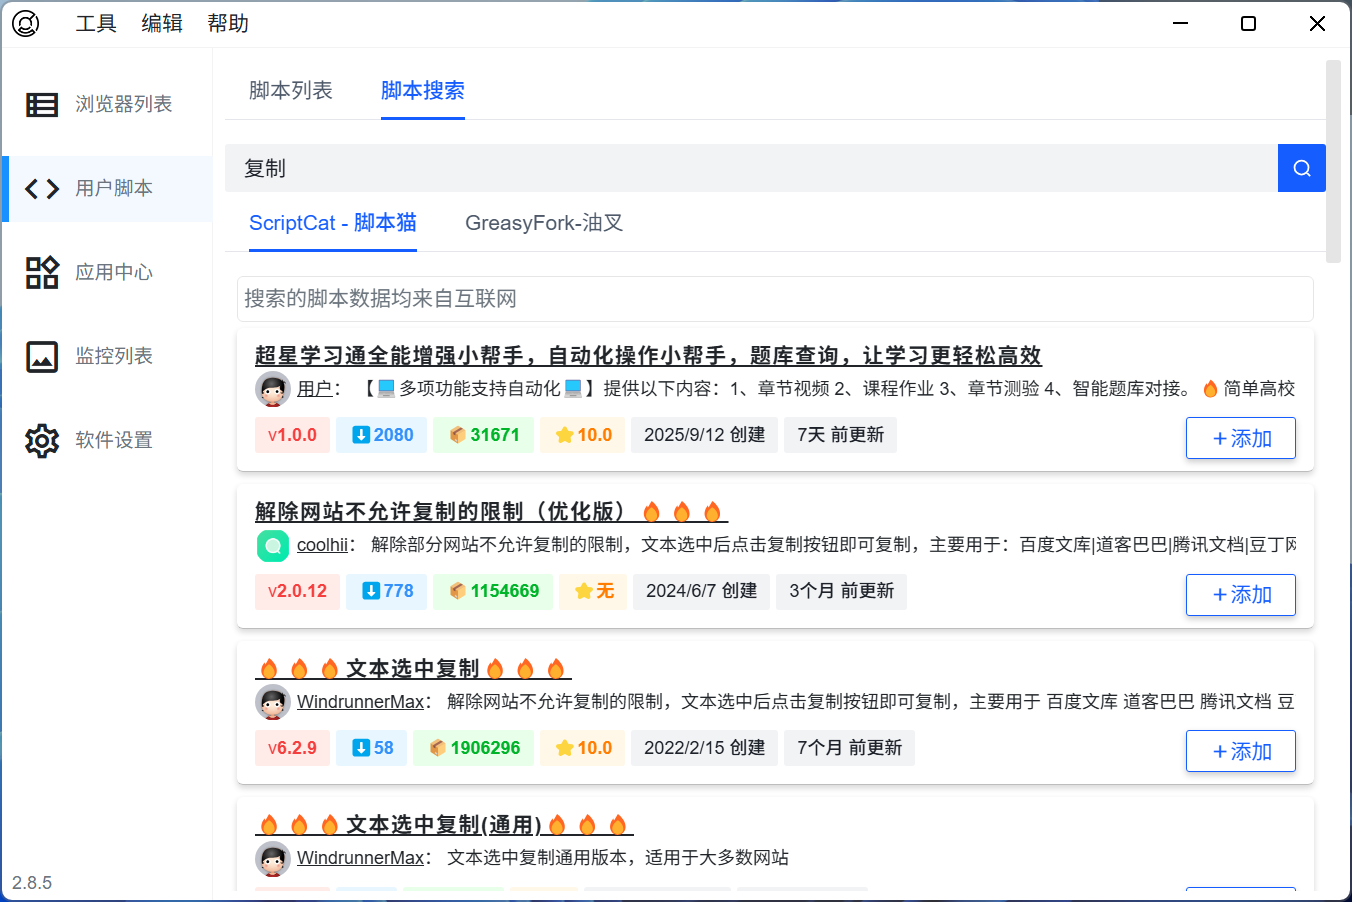Viewport: 1352px width, 902px height.
Task: Open the 编辑 menu
Action: (x=162, y=23)
